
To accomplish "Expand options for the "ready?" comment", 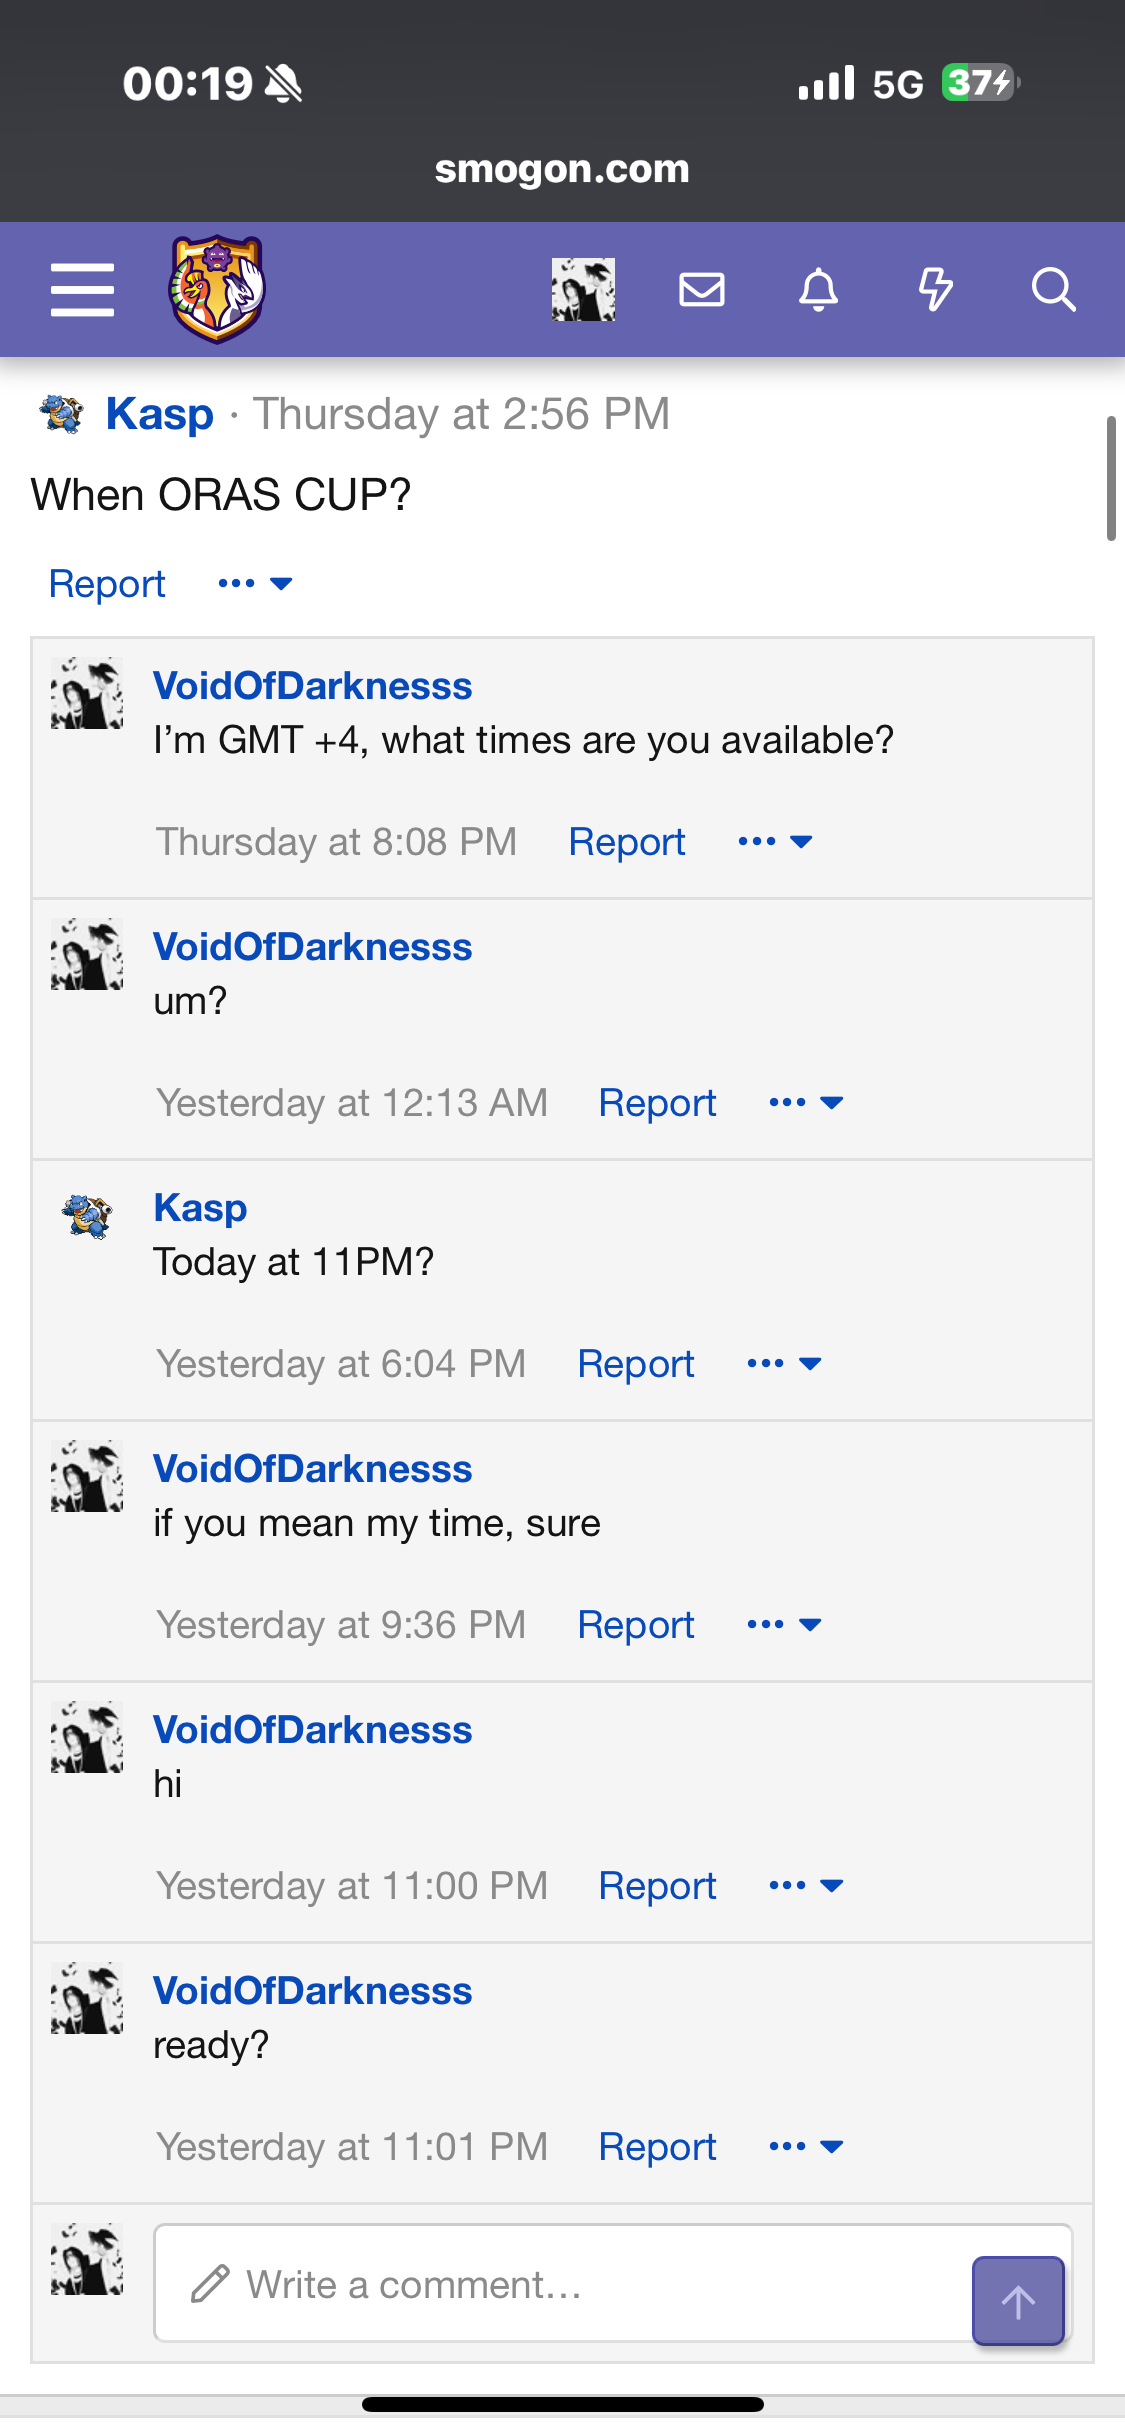I will coord(806,2147).
